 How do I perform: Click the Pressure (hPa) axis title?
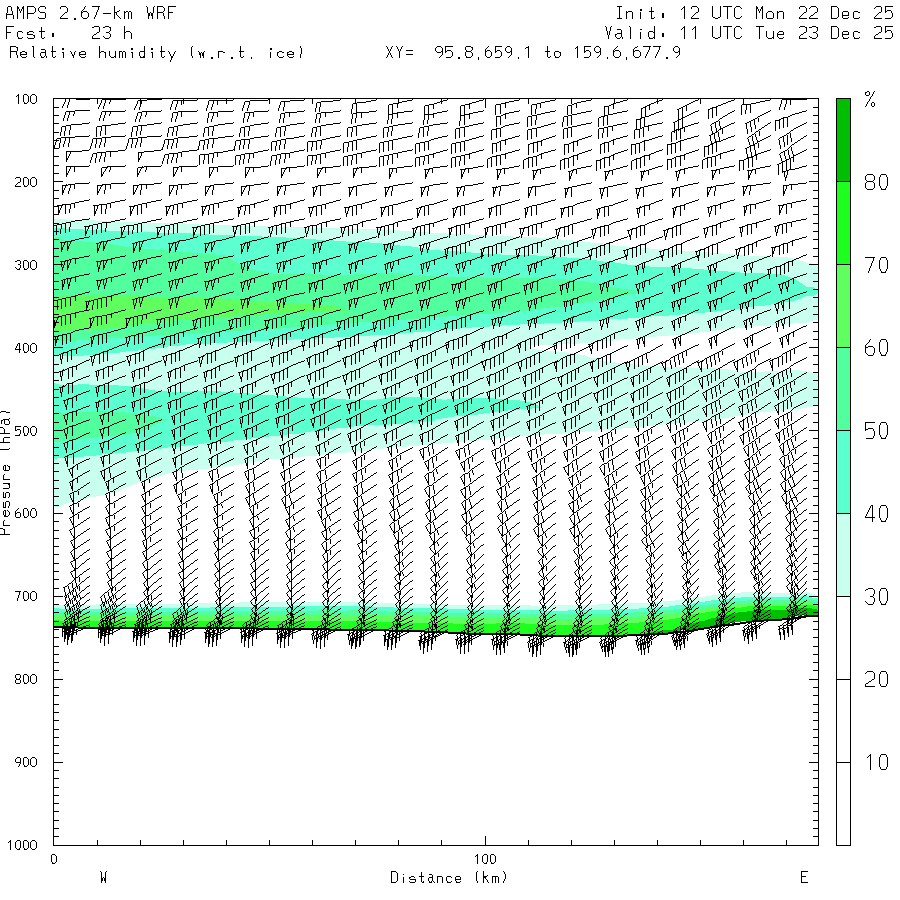pyautogui.click(x=6, y=472)
